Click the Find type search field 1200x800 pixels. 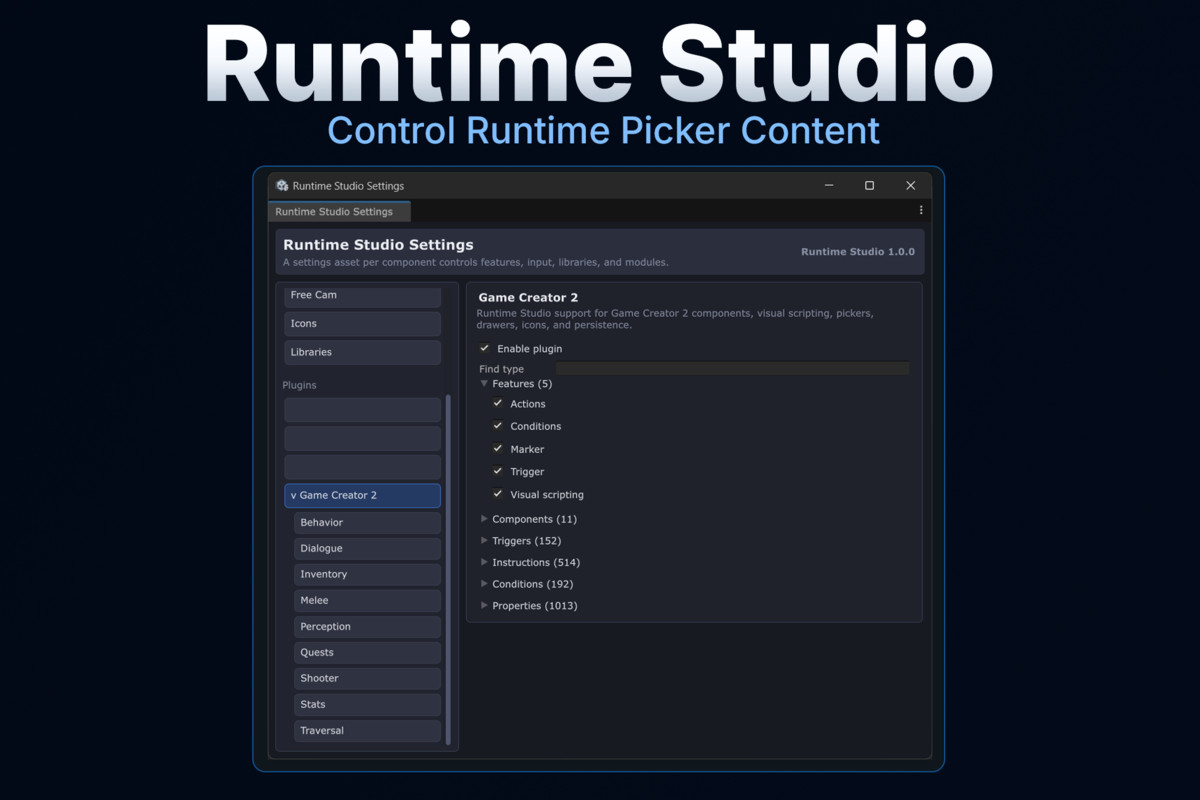[732, 369]
